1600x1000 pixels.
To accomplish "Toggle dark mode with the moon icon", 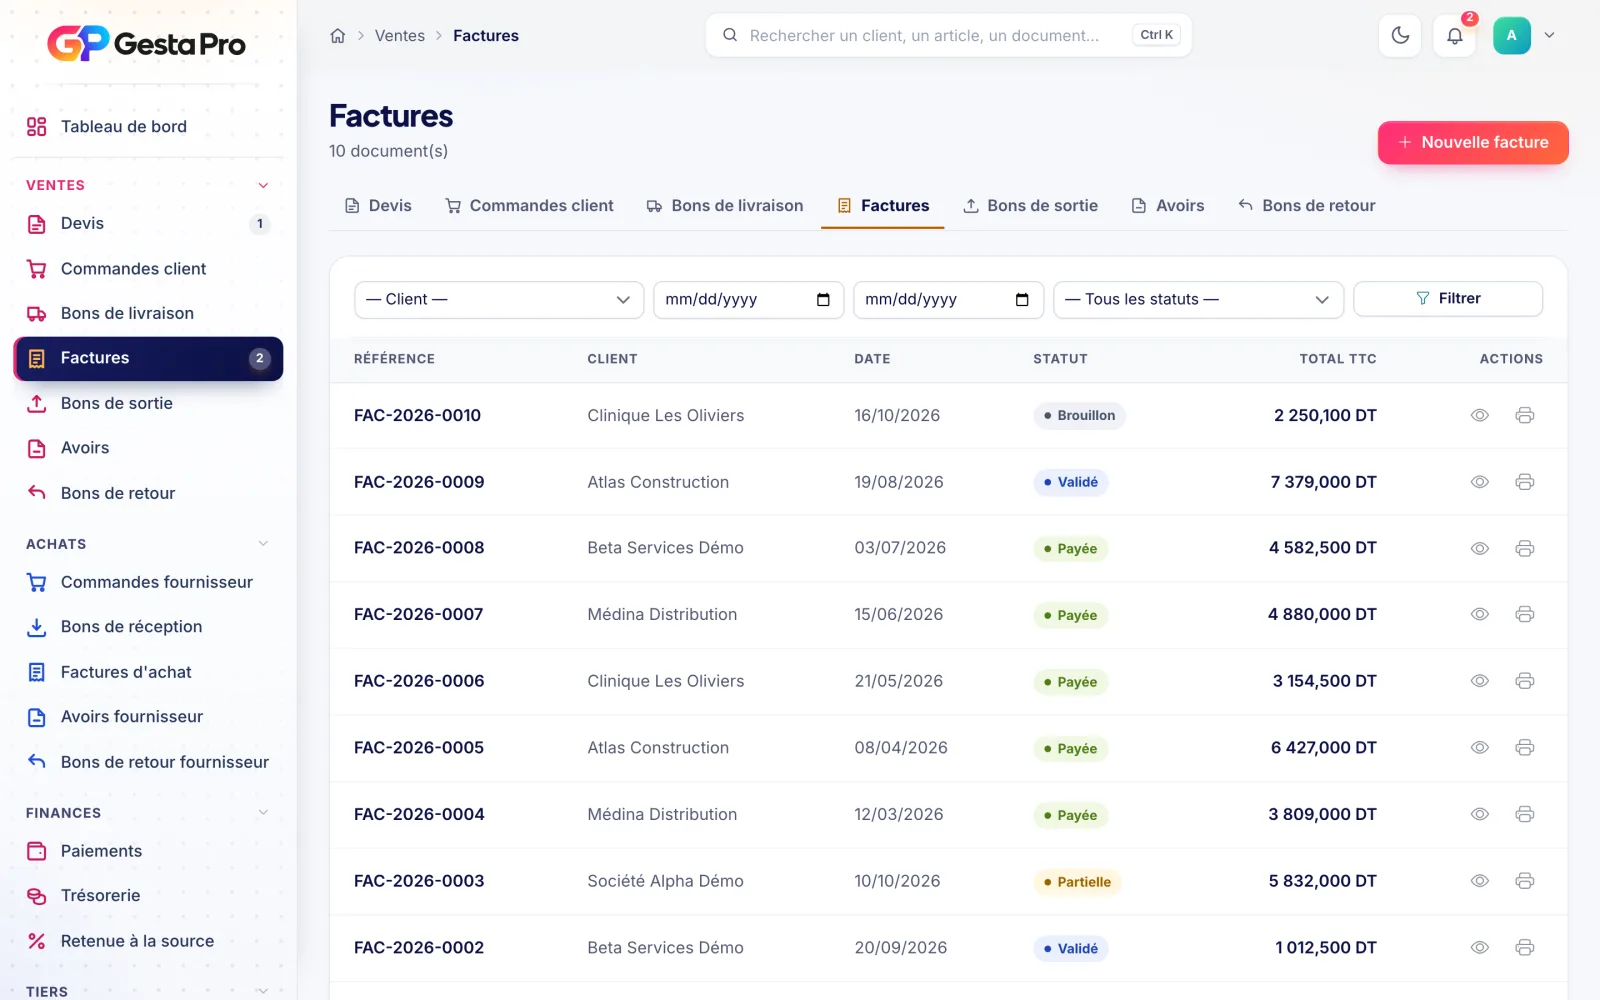I will click(1400, 36).
